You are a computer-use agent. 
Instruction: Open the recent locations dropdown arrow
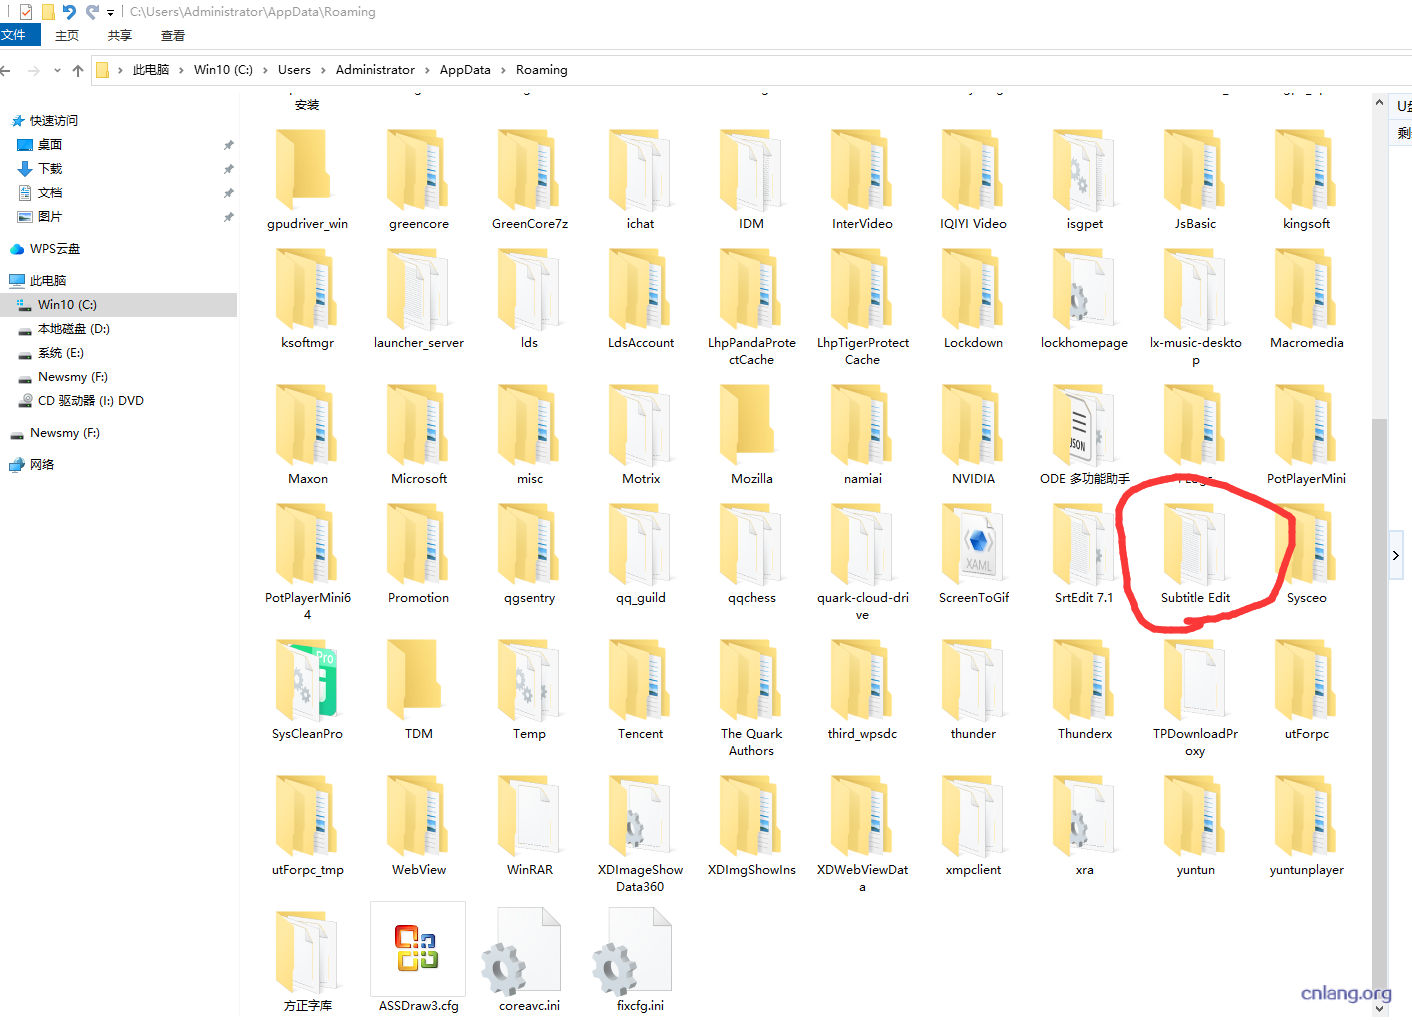[57, 70]
